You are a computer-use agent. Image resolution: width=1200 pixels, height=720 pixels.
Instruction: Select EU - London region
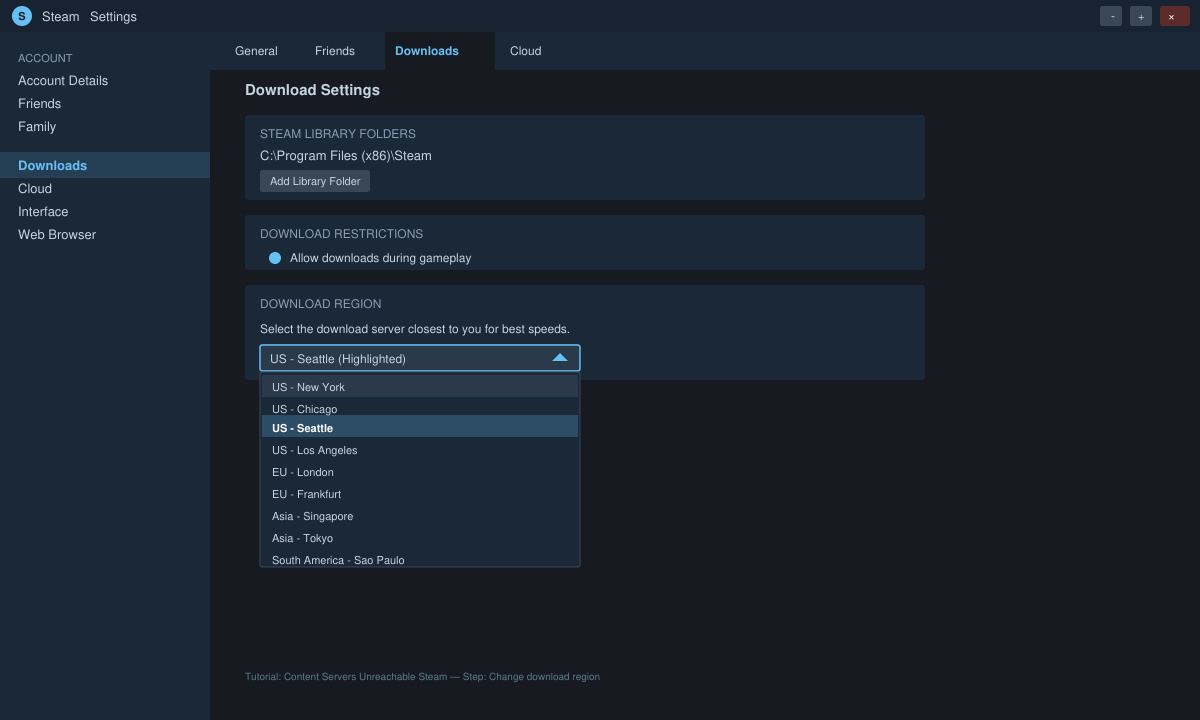point(420,472)
